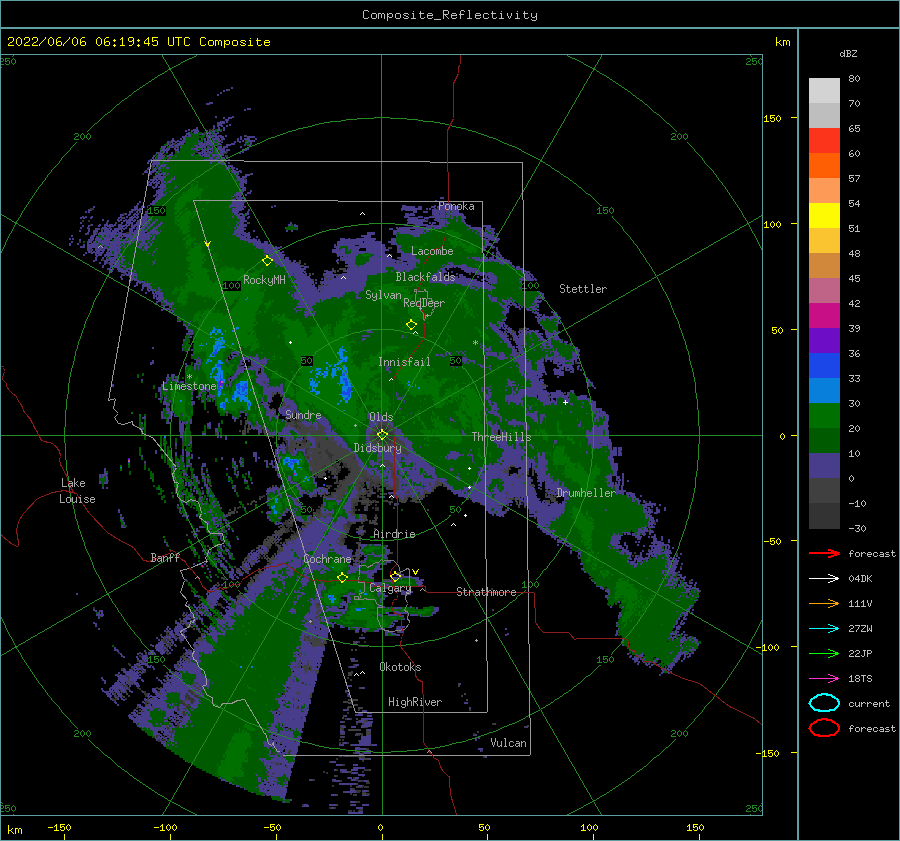Click the 'Lake Louise' map label
900x841 pixels.
click(77, 491)
